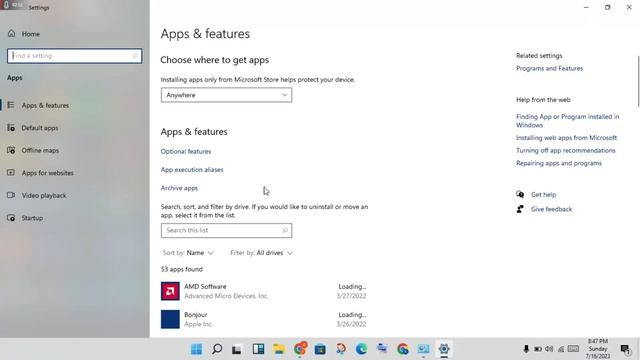Open Programs and Features related link
Viewport: 640px width, 360px height.
tap(549, 69)
